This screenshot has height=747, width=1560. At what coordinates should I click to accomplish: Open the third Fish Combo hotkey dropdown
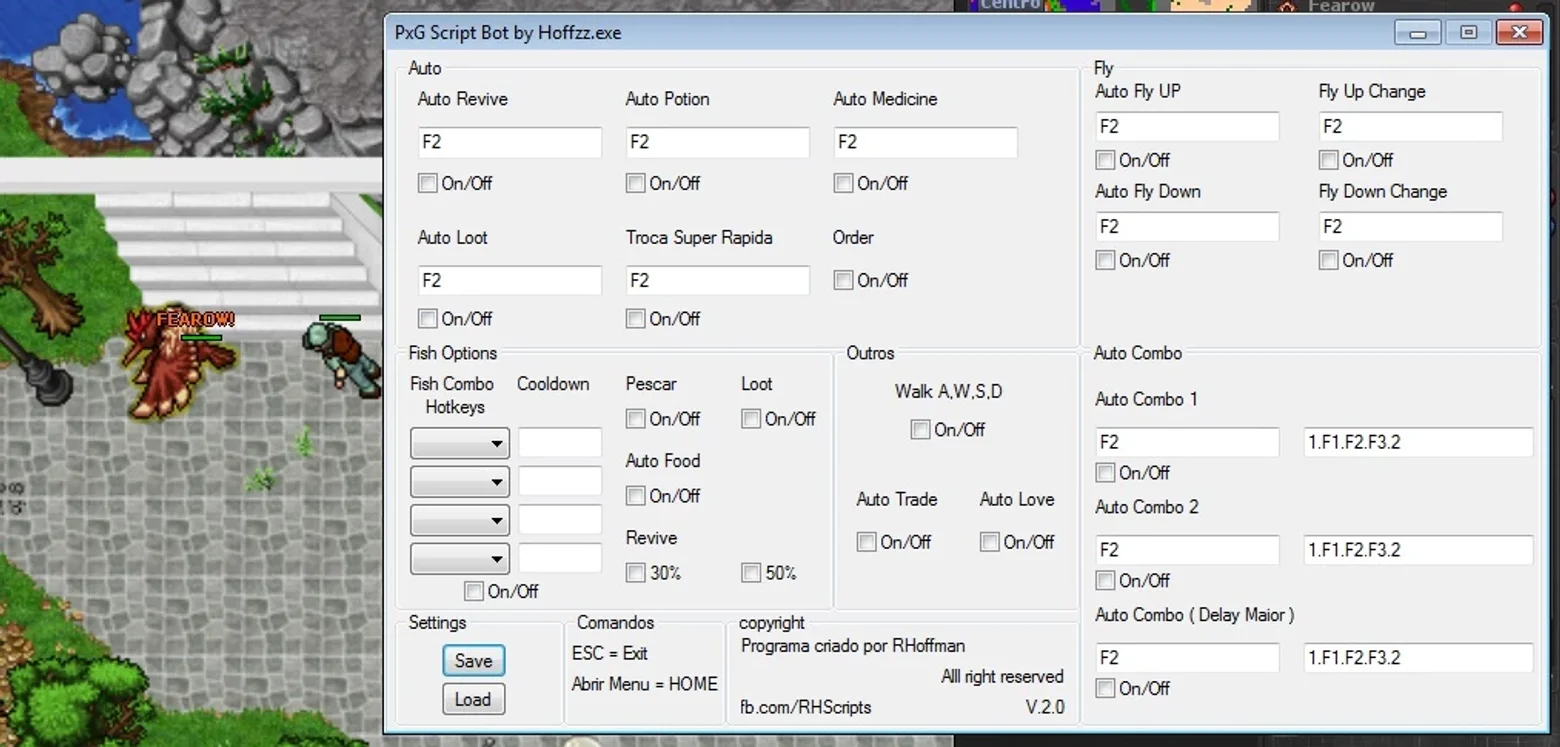(x=460, y=520)
